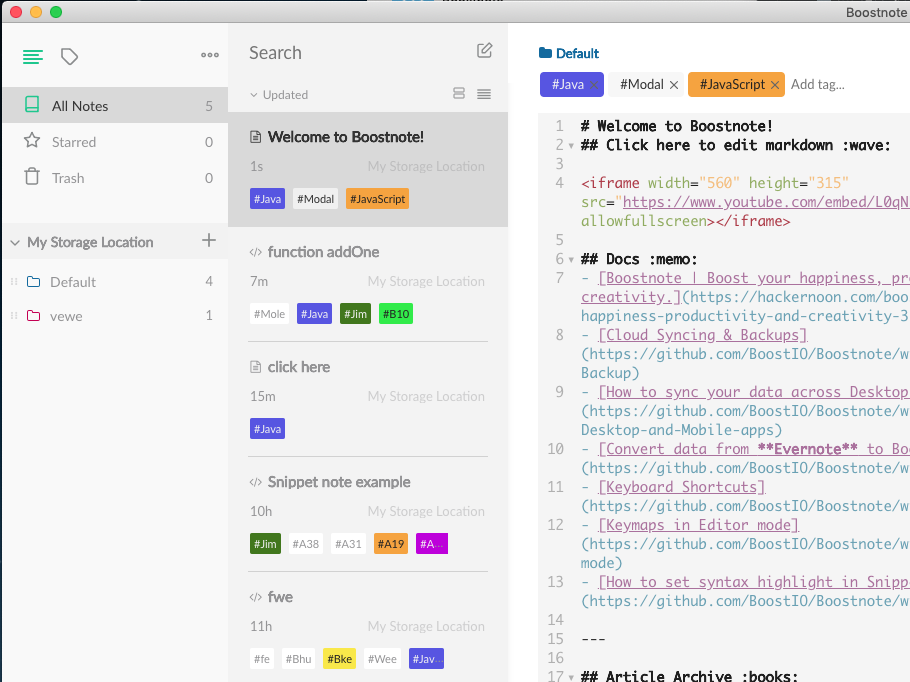This screenshot has height=682, width=910.
Task: Click the snippet icon beside Snippet note example
Action: click(255, 482)
